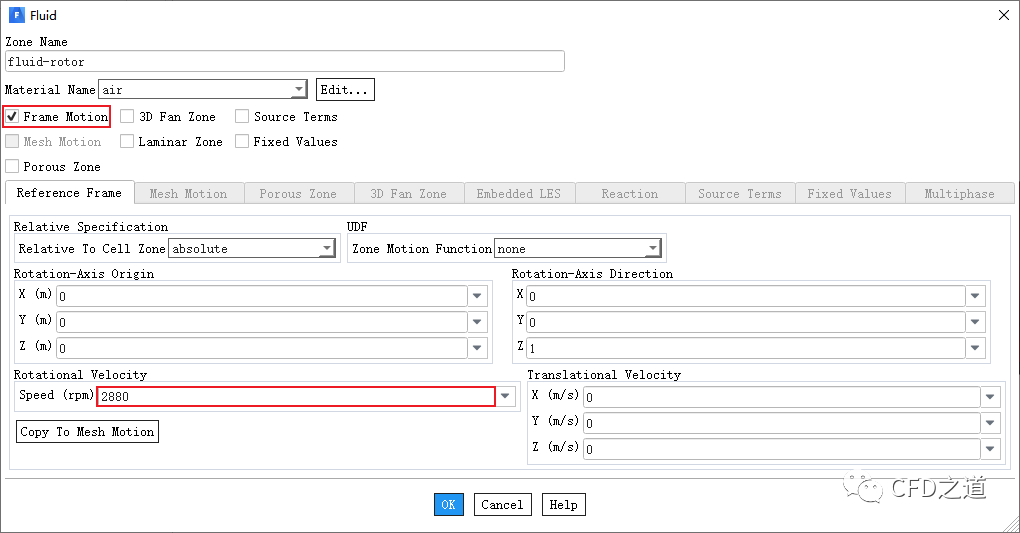The width and height of the screenshot is (1020, 533).
Task: Click the Edit... material button
Action: tap(345, 90)
